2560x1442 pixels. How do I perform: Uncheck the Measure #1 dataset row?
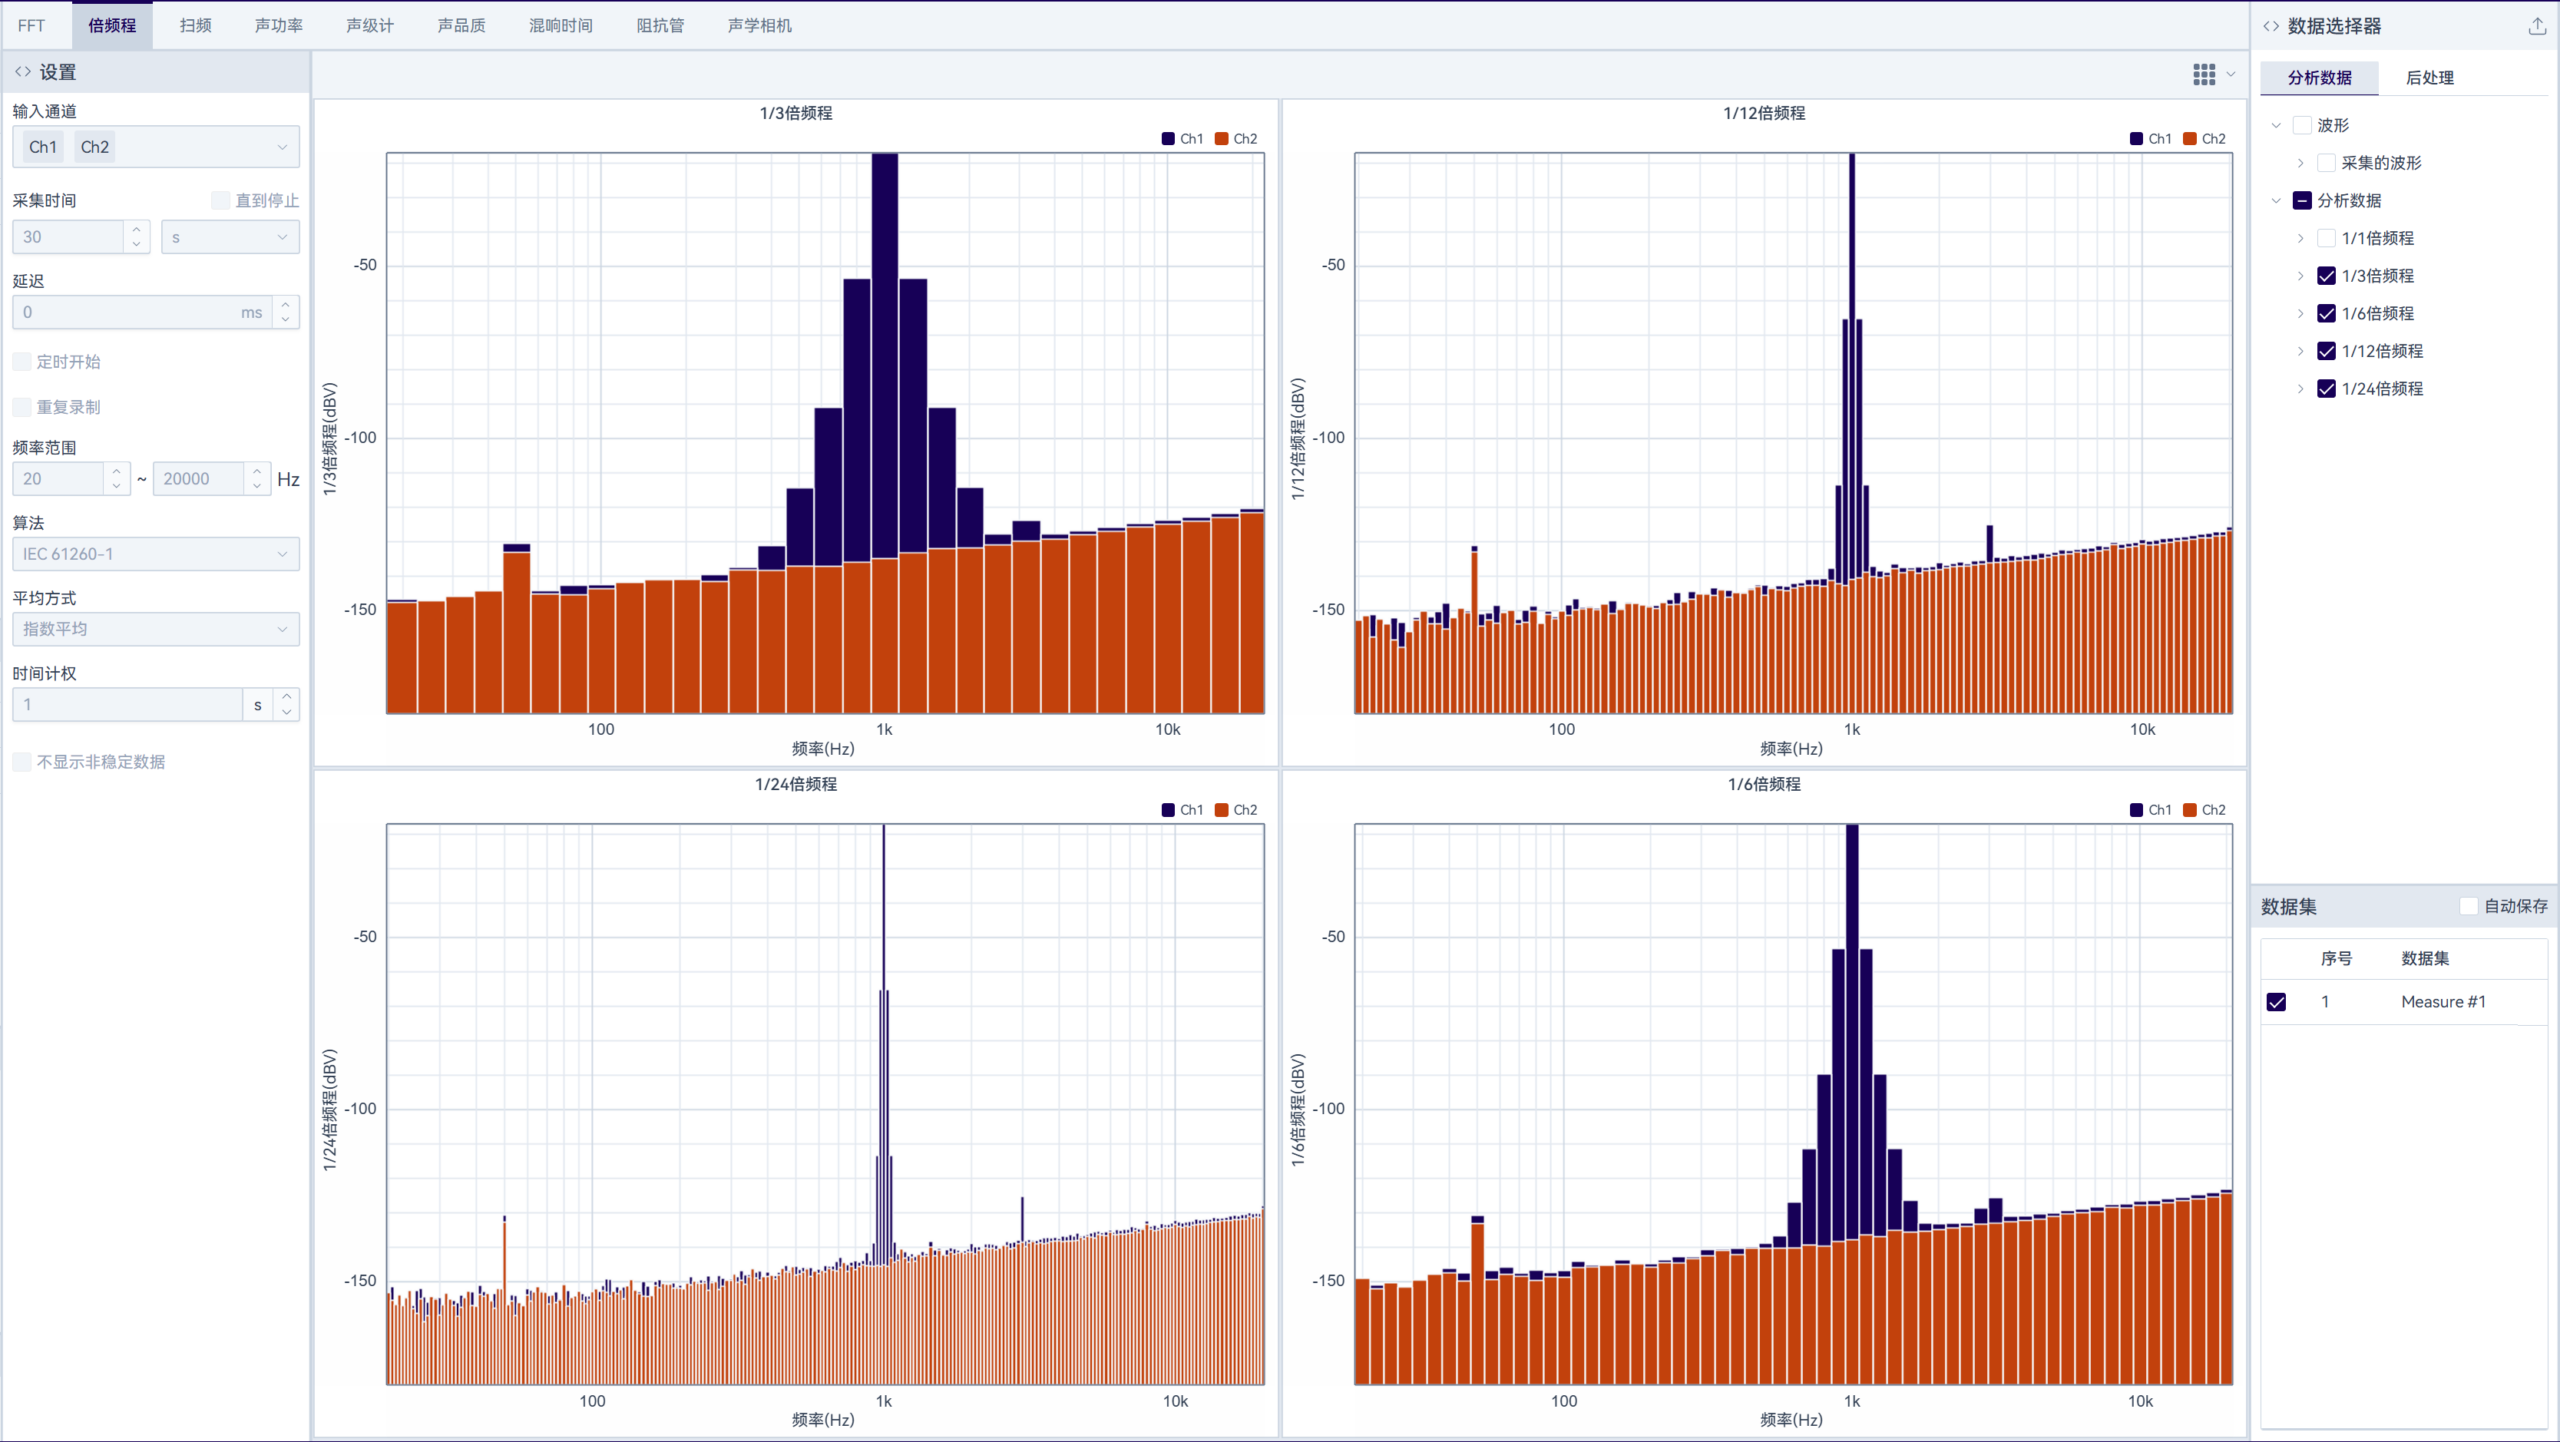[2277, 1002]
